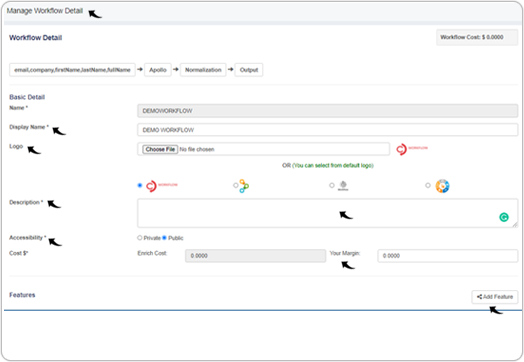
Task: Click the 'No file chosen' text
Action: click(197, 149)
